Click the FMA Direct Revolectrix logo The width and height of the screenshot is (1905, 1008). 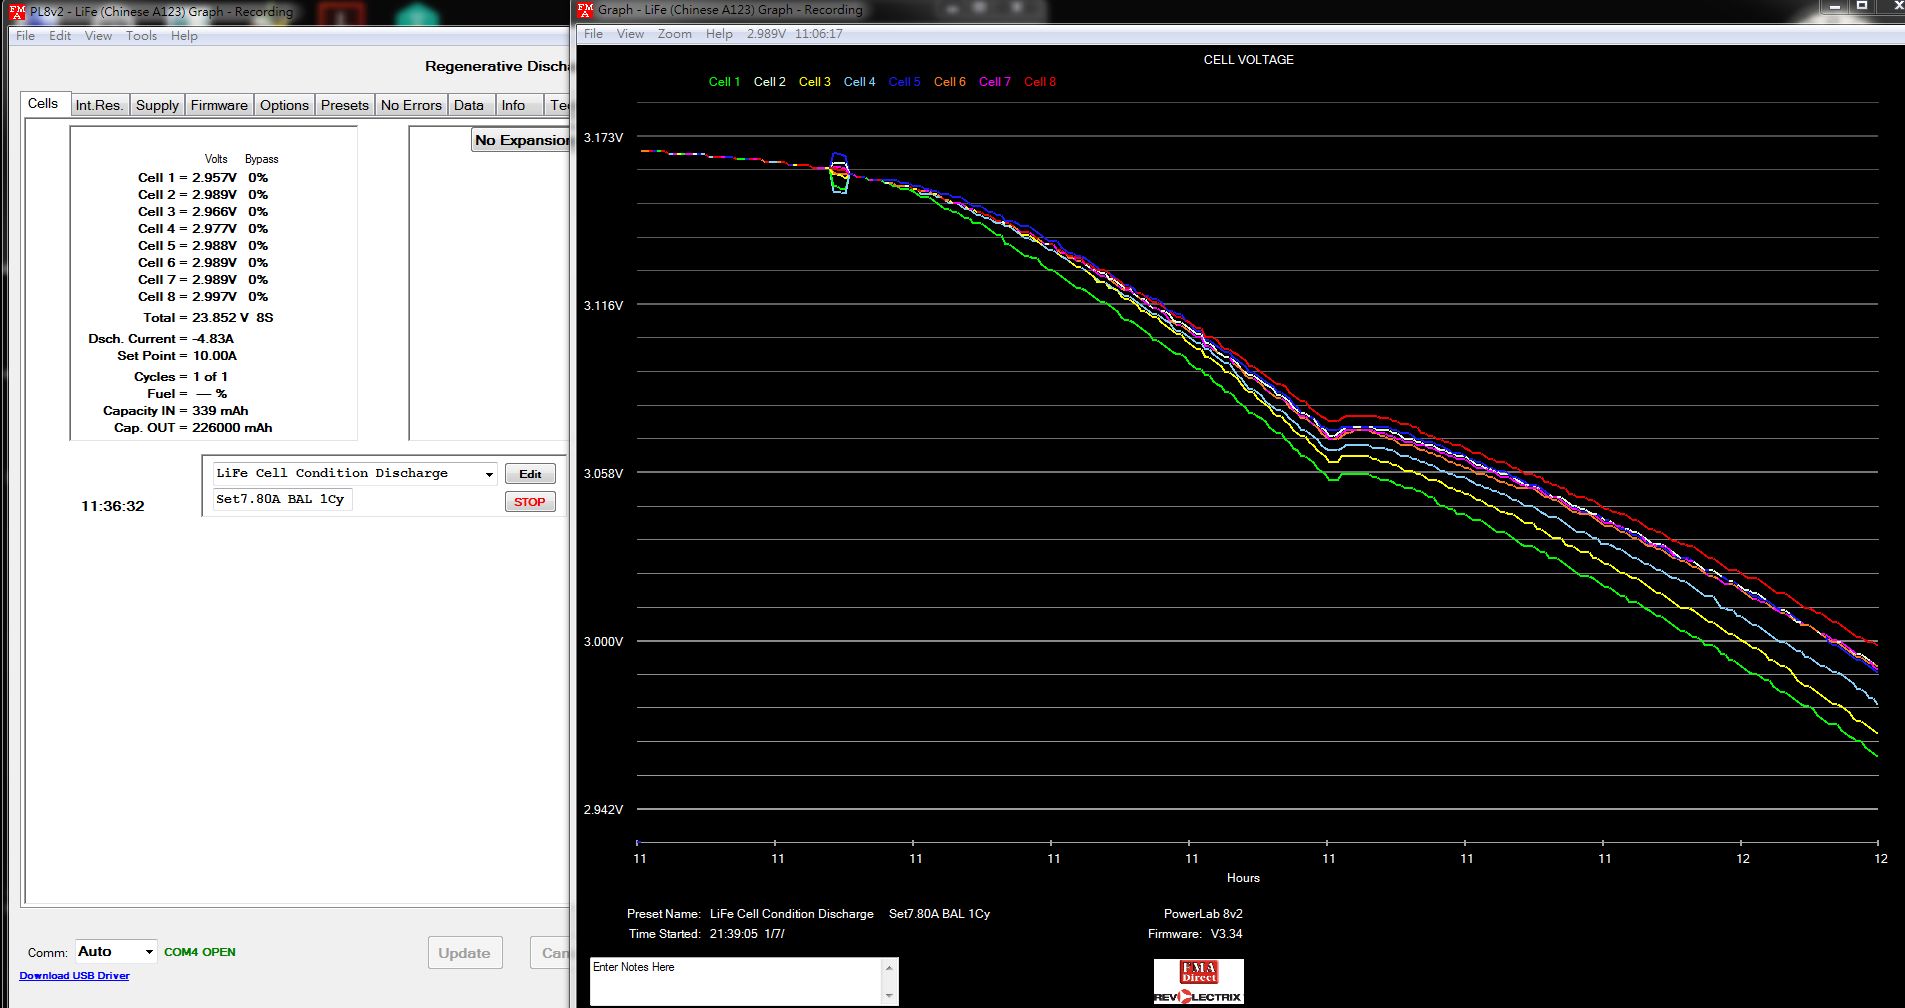pyautogui.click(x=1198, y=981)
